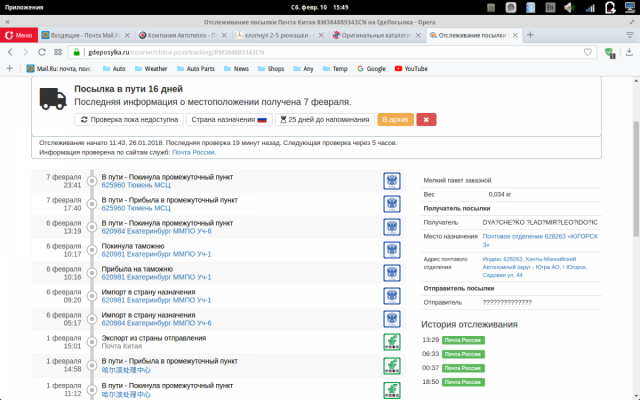Open 620984 Екатеринбург ММПО Уч-6 at 13:19
This screenshot has width=640, height=400.
156,231
